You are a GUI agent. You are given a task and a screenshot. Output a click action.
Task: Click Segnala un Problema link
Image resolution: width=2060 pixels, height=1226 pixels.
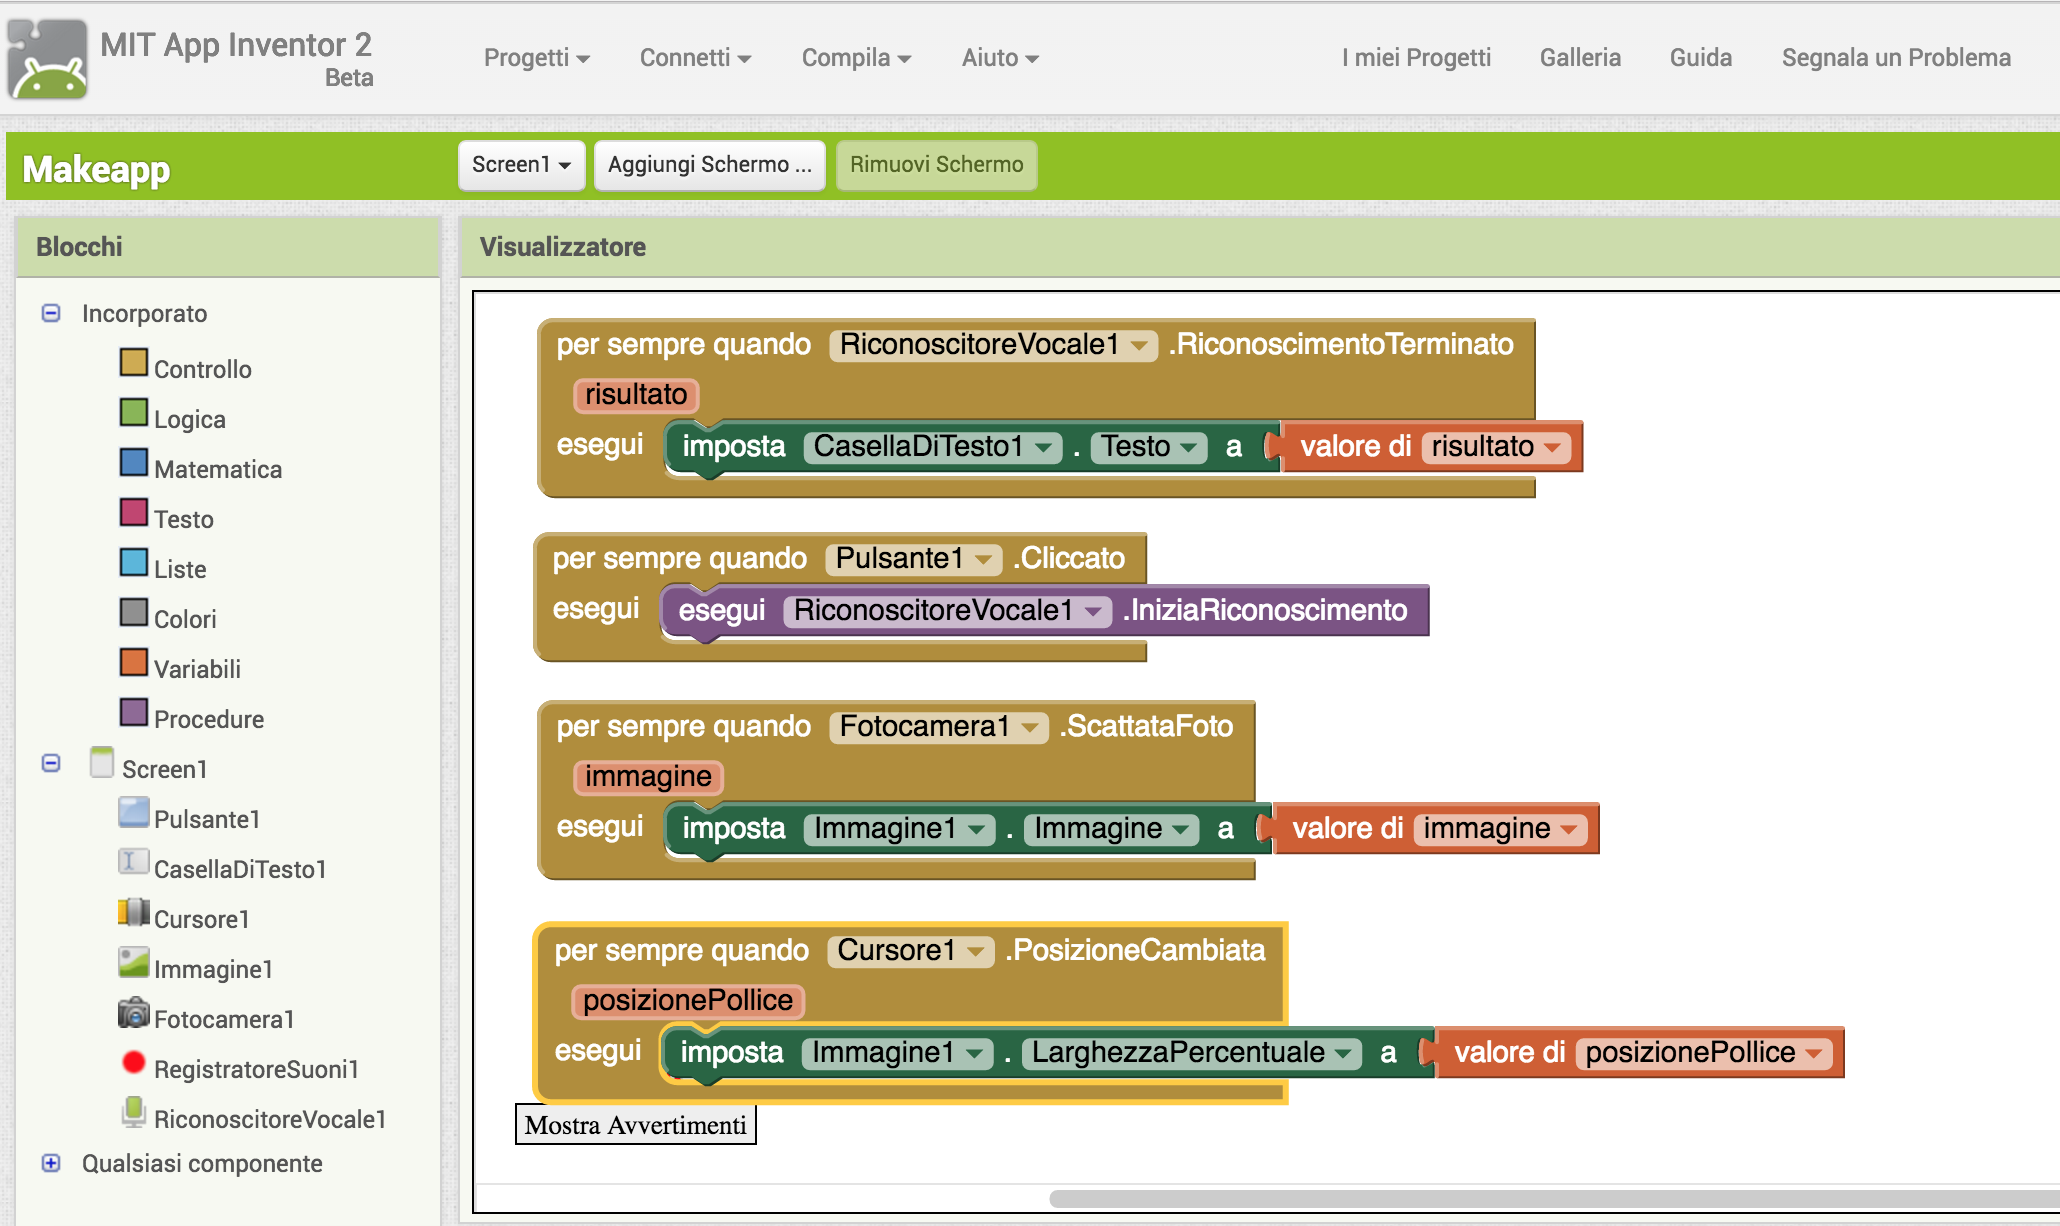1896,58
